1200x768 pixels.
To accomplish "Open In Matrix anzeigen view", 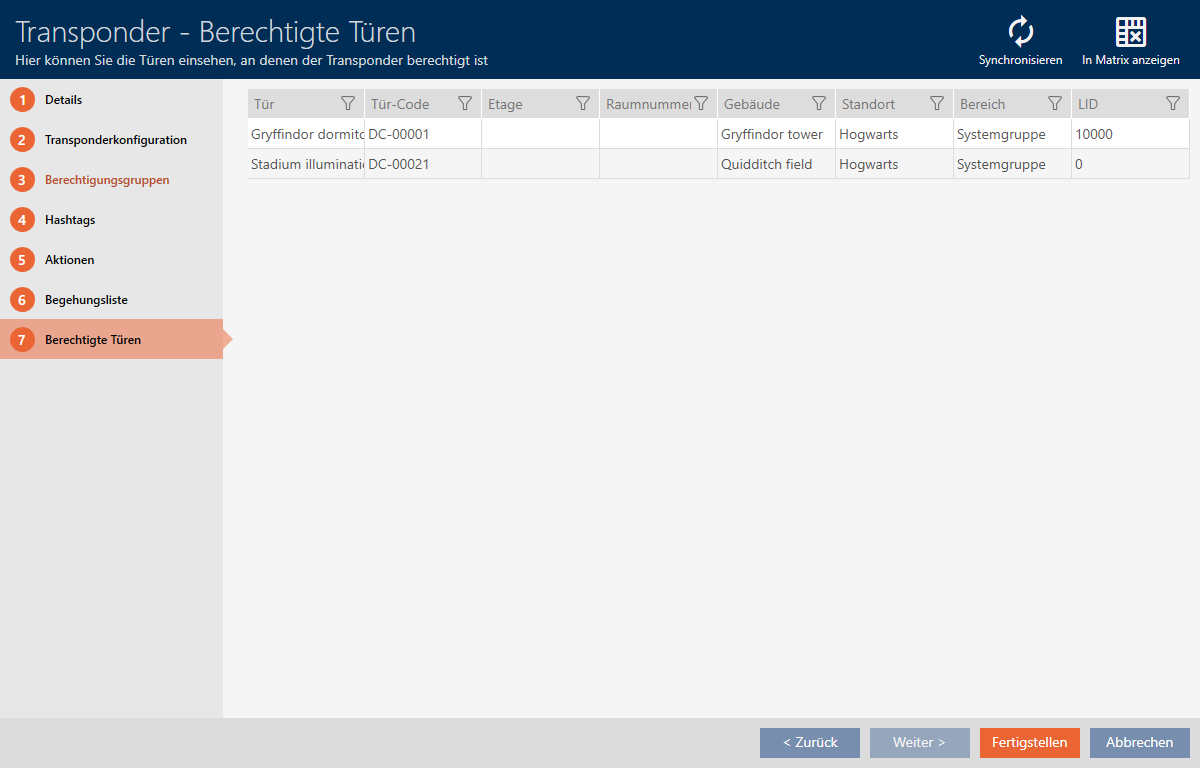I will [x=1130, y=33].
